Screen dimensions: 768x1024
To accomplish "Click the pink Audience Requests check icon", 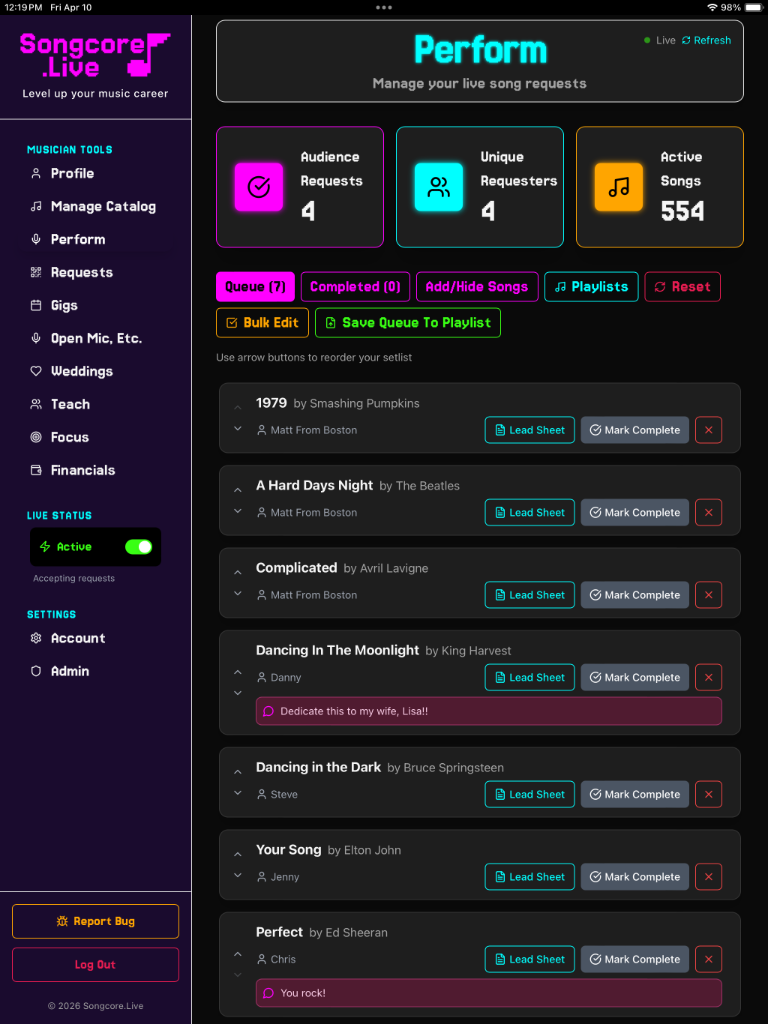I will pyautogui.click(x=259, y=187).
